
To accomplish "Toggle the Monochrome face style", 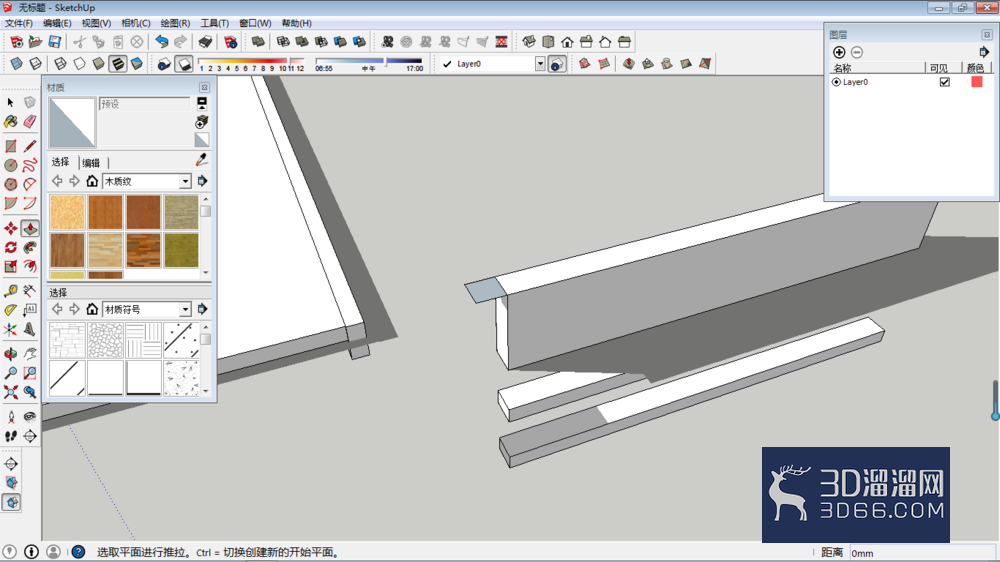I will 136,64.
